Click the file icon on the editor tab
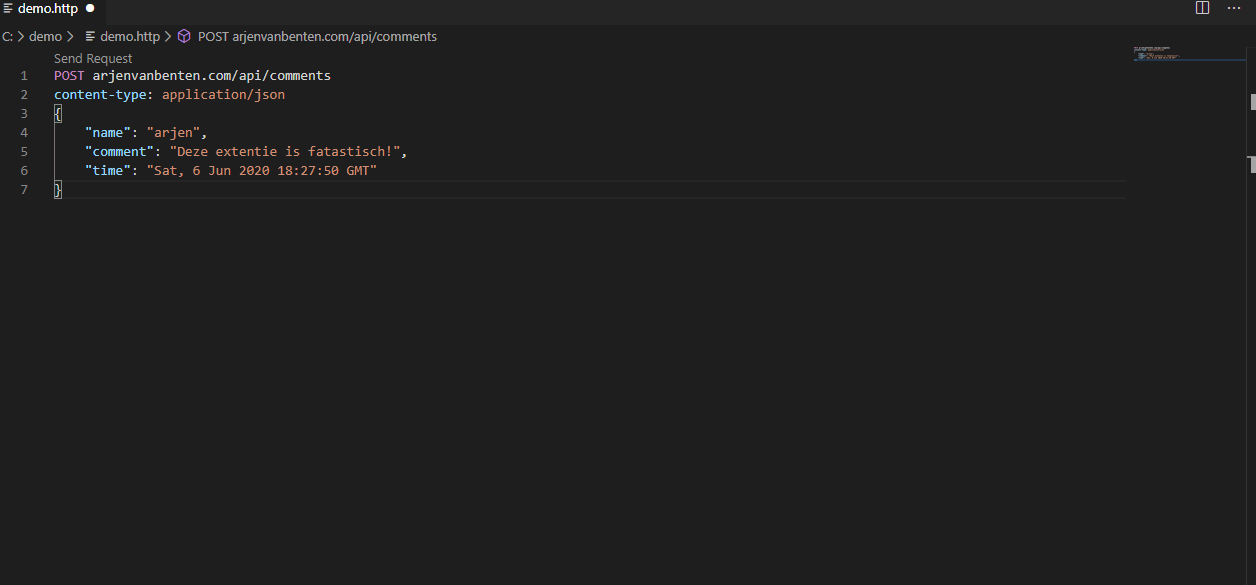The width and height of the screenshot is (1256, 585). pyautogui.click(x=8, y=8)
